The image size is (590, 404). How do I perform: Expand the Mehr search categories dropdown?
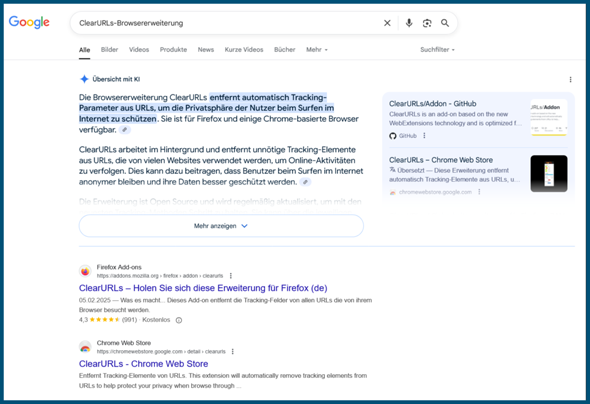(317, 50)
